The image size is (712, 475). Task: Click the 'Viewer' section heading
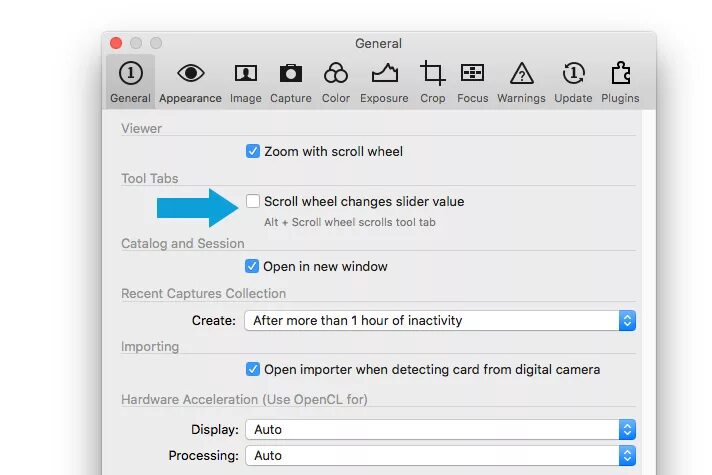pos(141,129)
